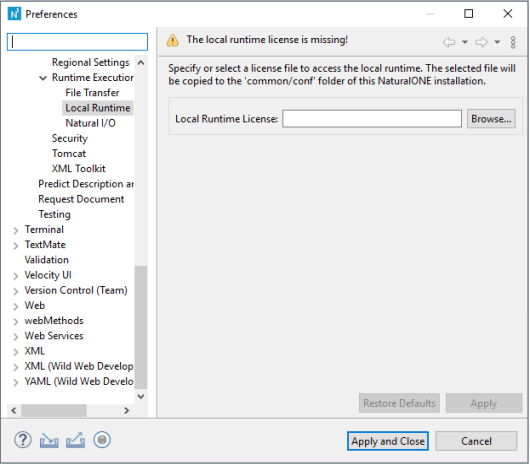
Task: Click the Import preferences icon
Action: (49, 440)
